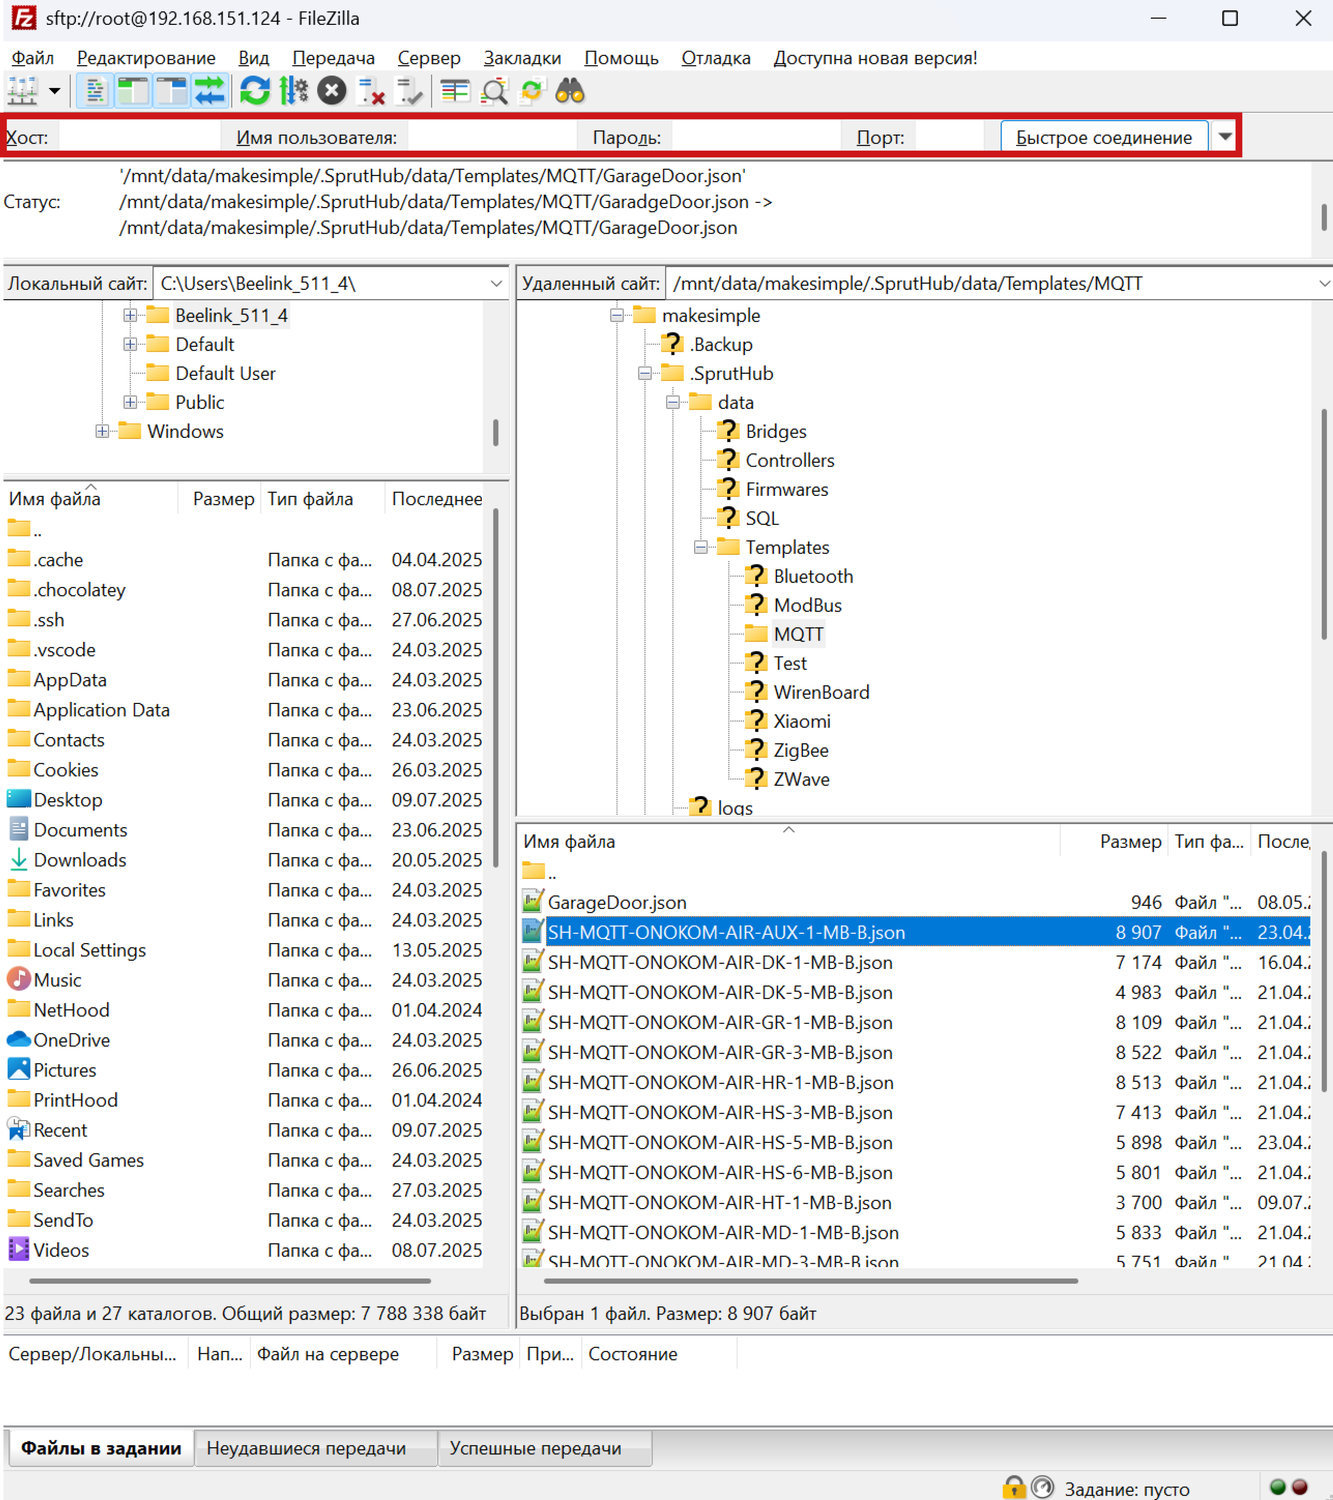Switch to the Неудавшиеся передачи tab

(306, 1448)
